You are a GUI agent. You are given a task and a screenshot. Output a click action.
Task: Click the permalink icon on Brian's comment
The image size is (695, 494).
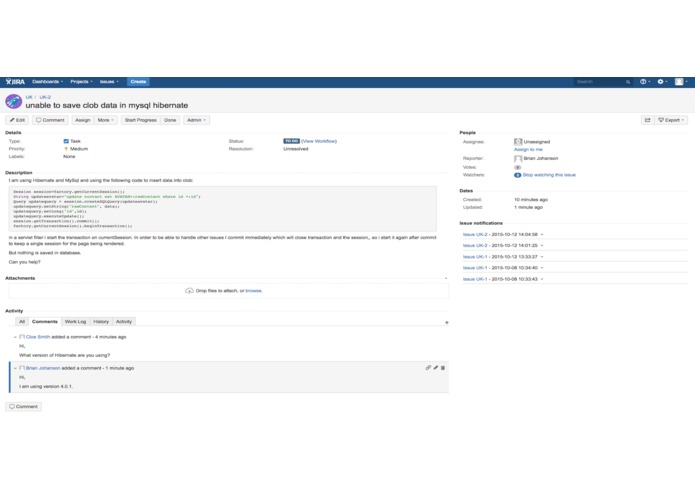[428, 368]
